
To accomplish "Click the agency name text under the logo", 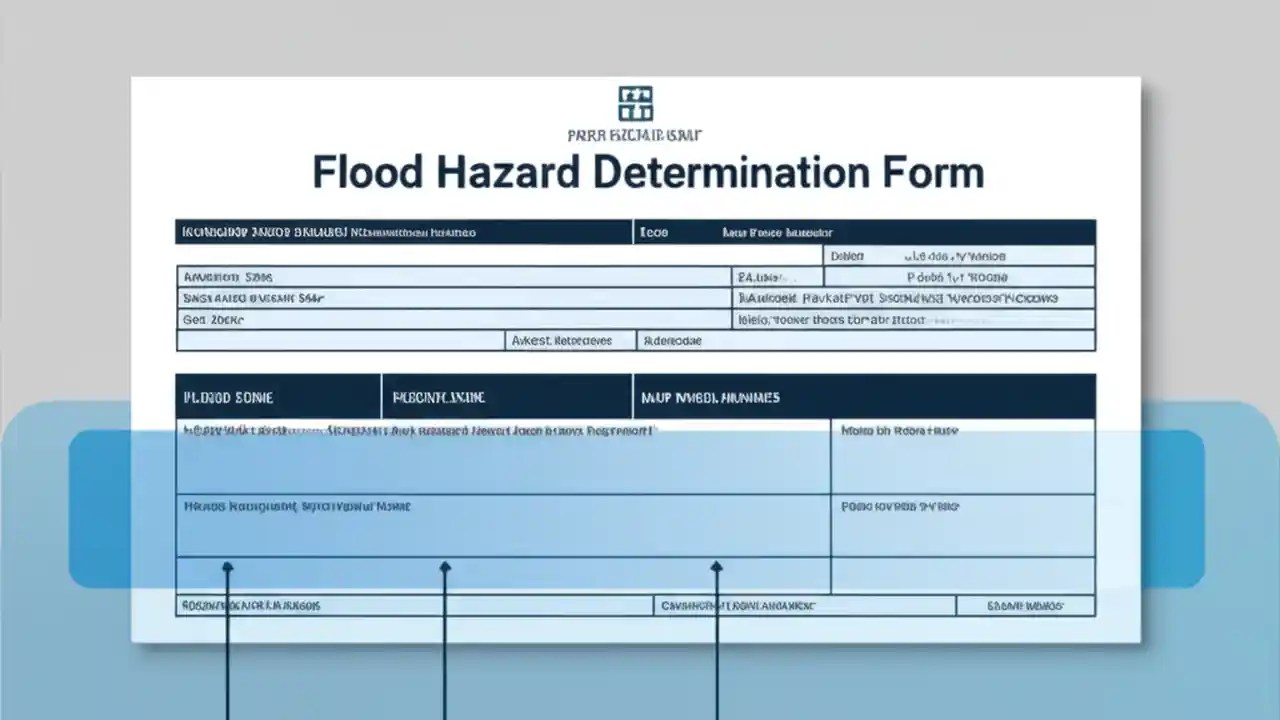I will click(637, 133).
